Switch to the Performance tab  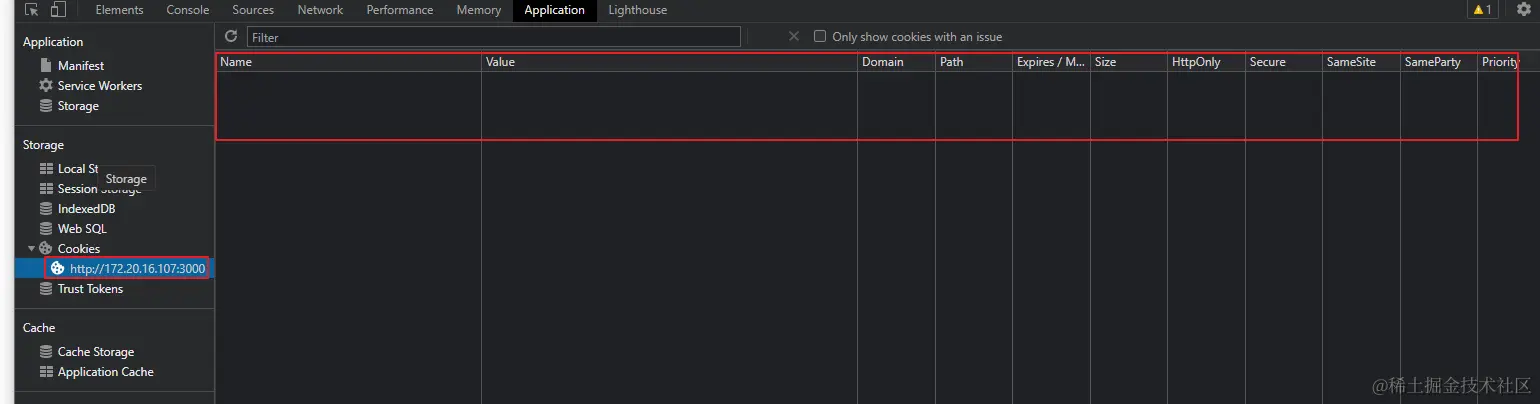click(x=400, y=10)
